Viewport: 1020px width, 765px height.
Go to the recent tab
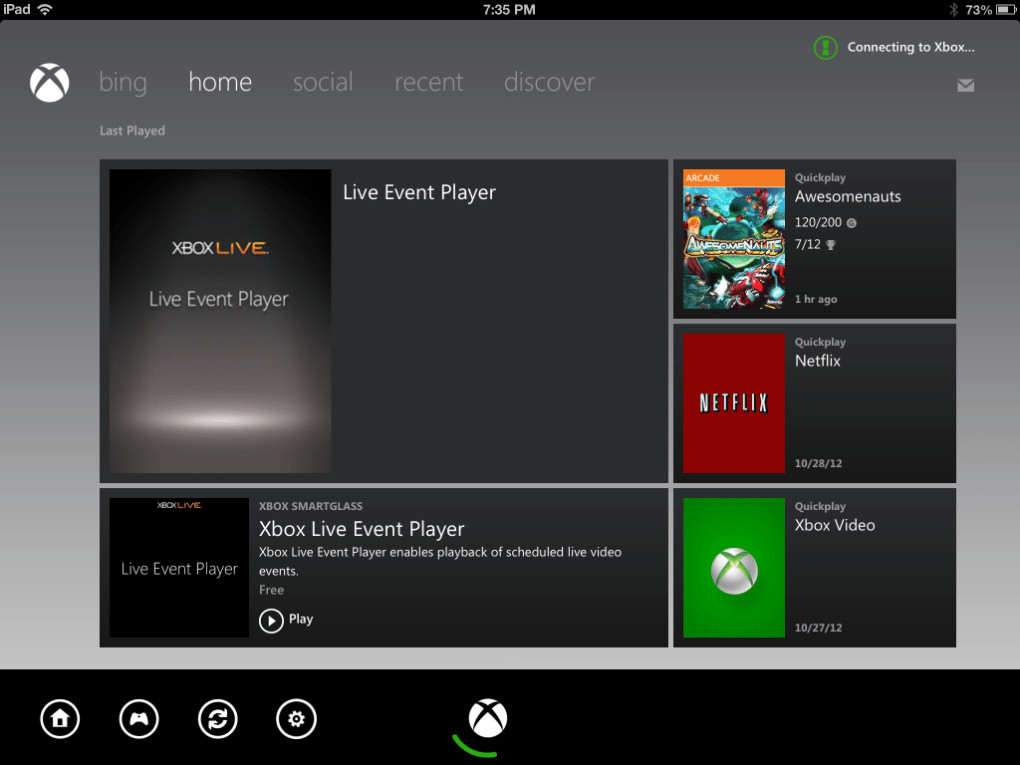pos(429,82)
